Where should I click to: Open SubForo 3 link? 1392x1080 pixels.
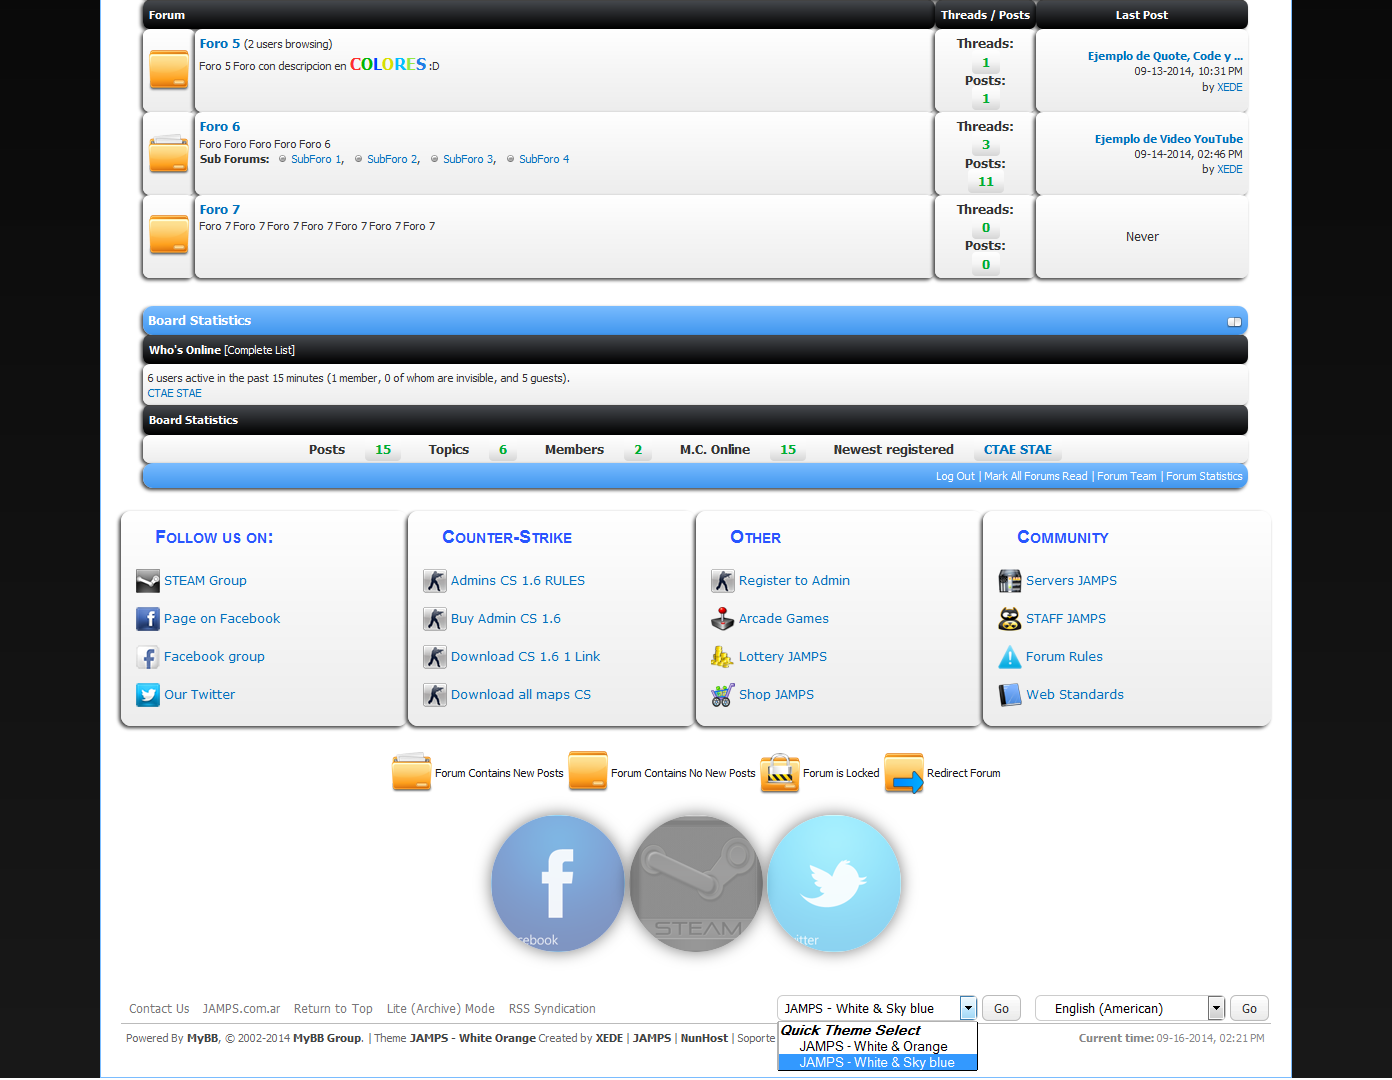click(468, 159)
